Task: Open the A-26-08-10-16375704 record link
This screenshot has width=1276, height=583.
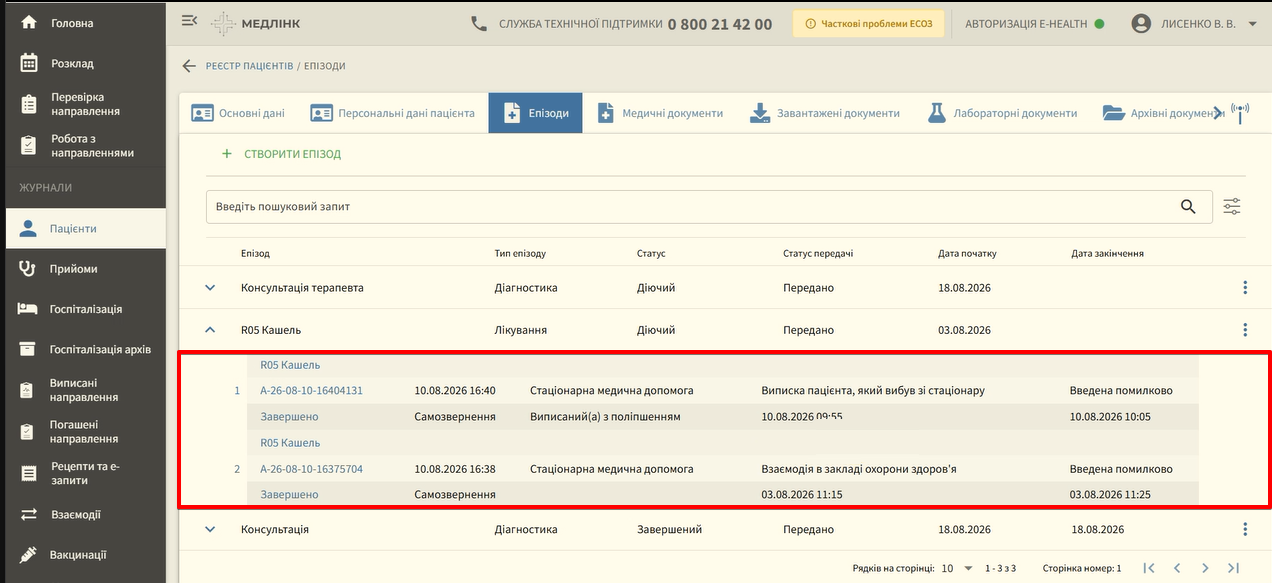Action: coord(311,469)
